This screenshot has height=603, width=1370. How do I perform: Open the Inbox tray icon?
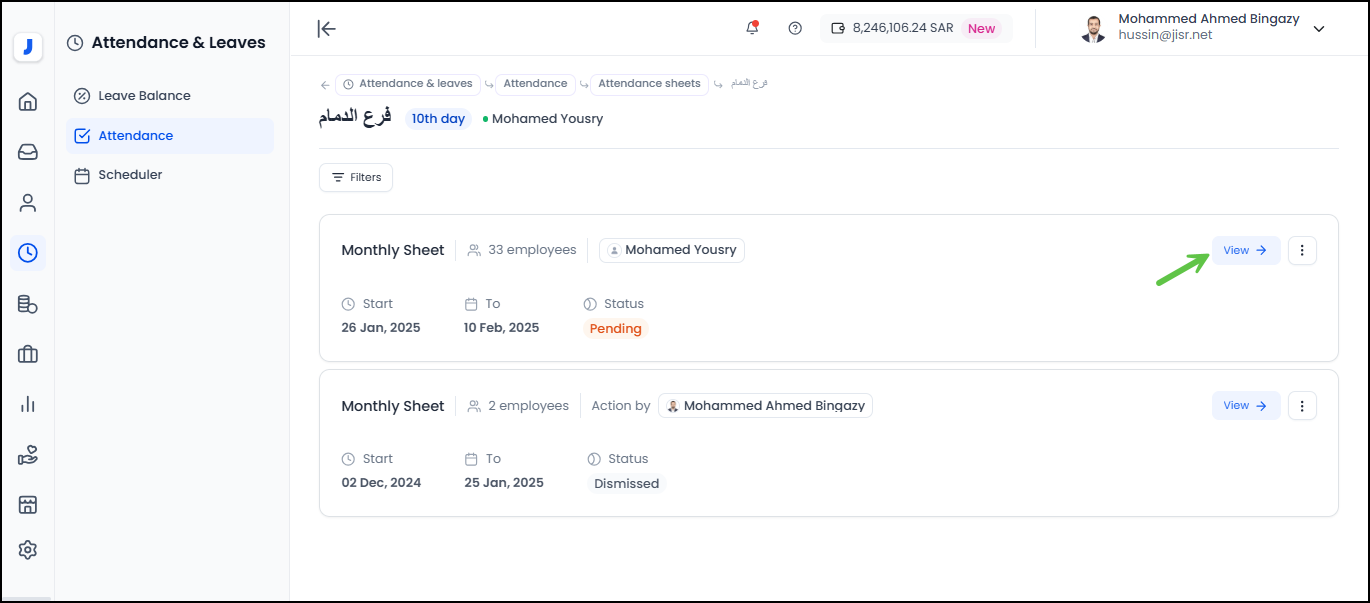click(28, 152)
